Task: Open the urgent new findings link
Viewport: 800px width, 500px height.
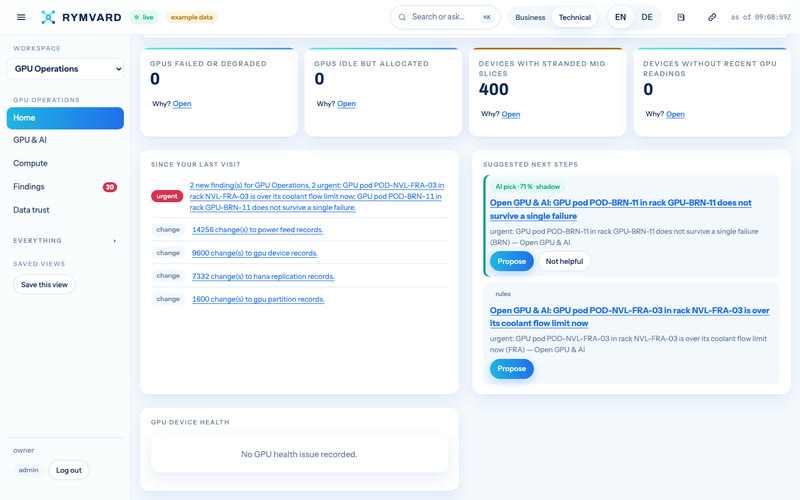Action: click(x=317, y=196)
